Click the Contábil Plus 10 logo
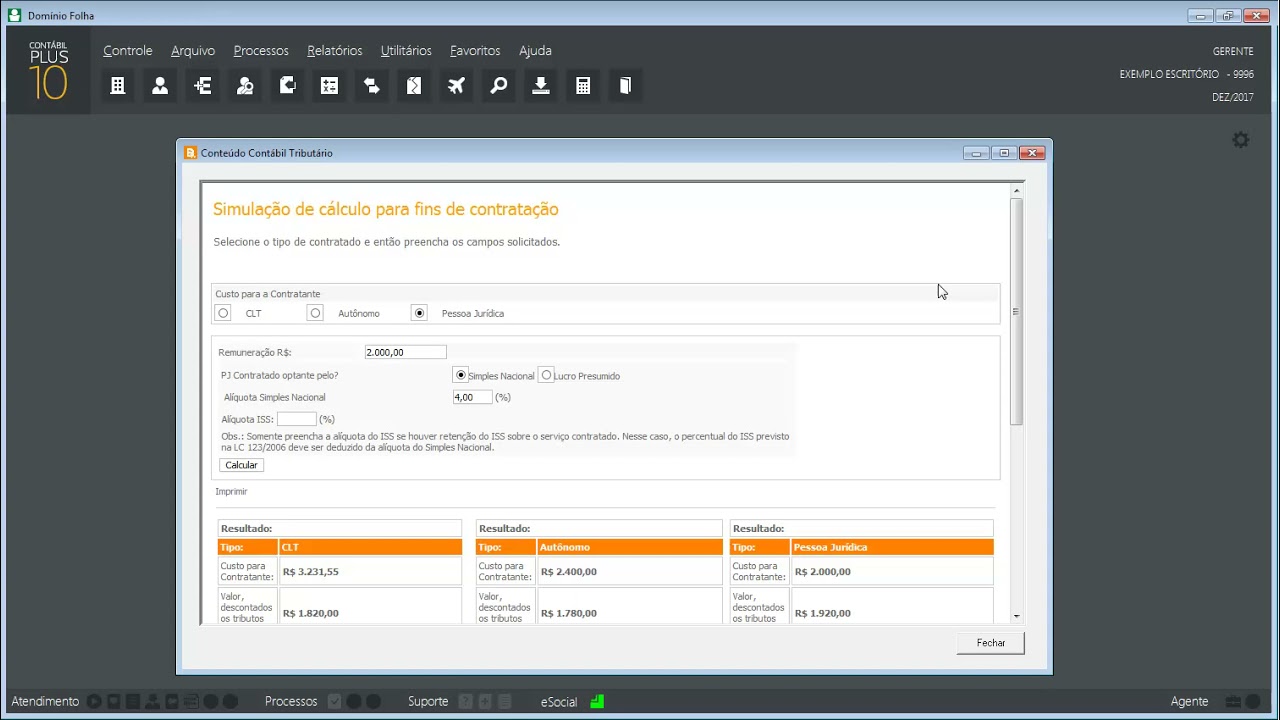 click(48, 70)
